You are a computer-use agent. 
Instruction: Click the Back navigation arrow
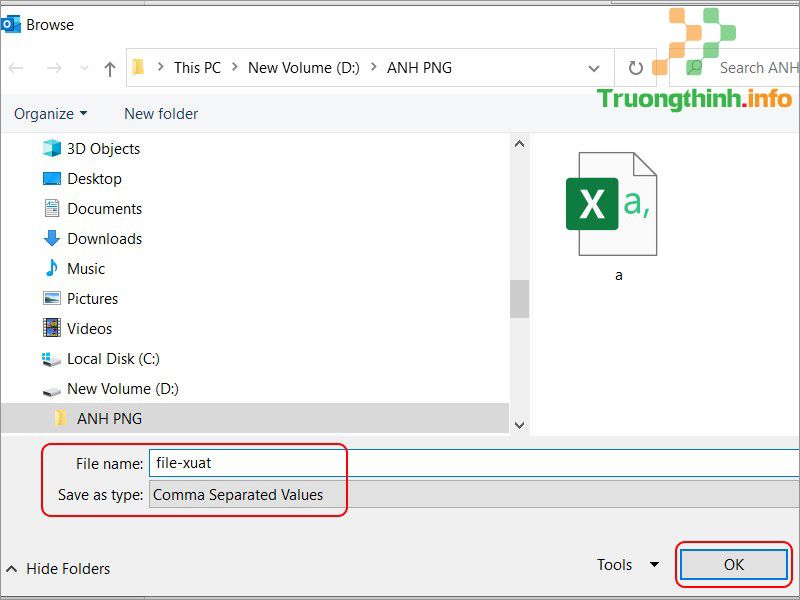click(16, 68)
